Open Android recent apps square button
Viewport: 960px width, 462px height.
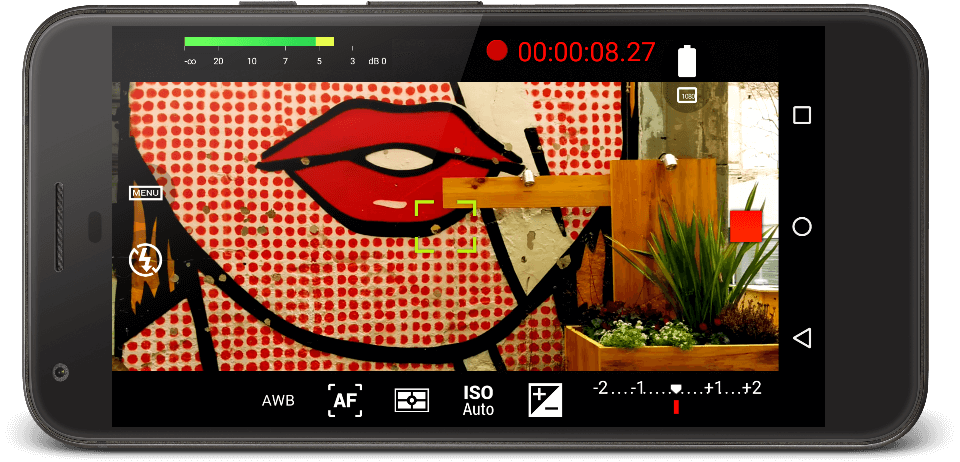[x=801, y=116]
